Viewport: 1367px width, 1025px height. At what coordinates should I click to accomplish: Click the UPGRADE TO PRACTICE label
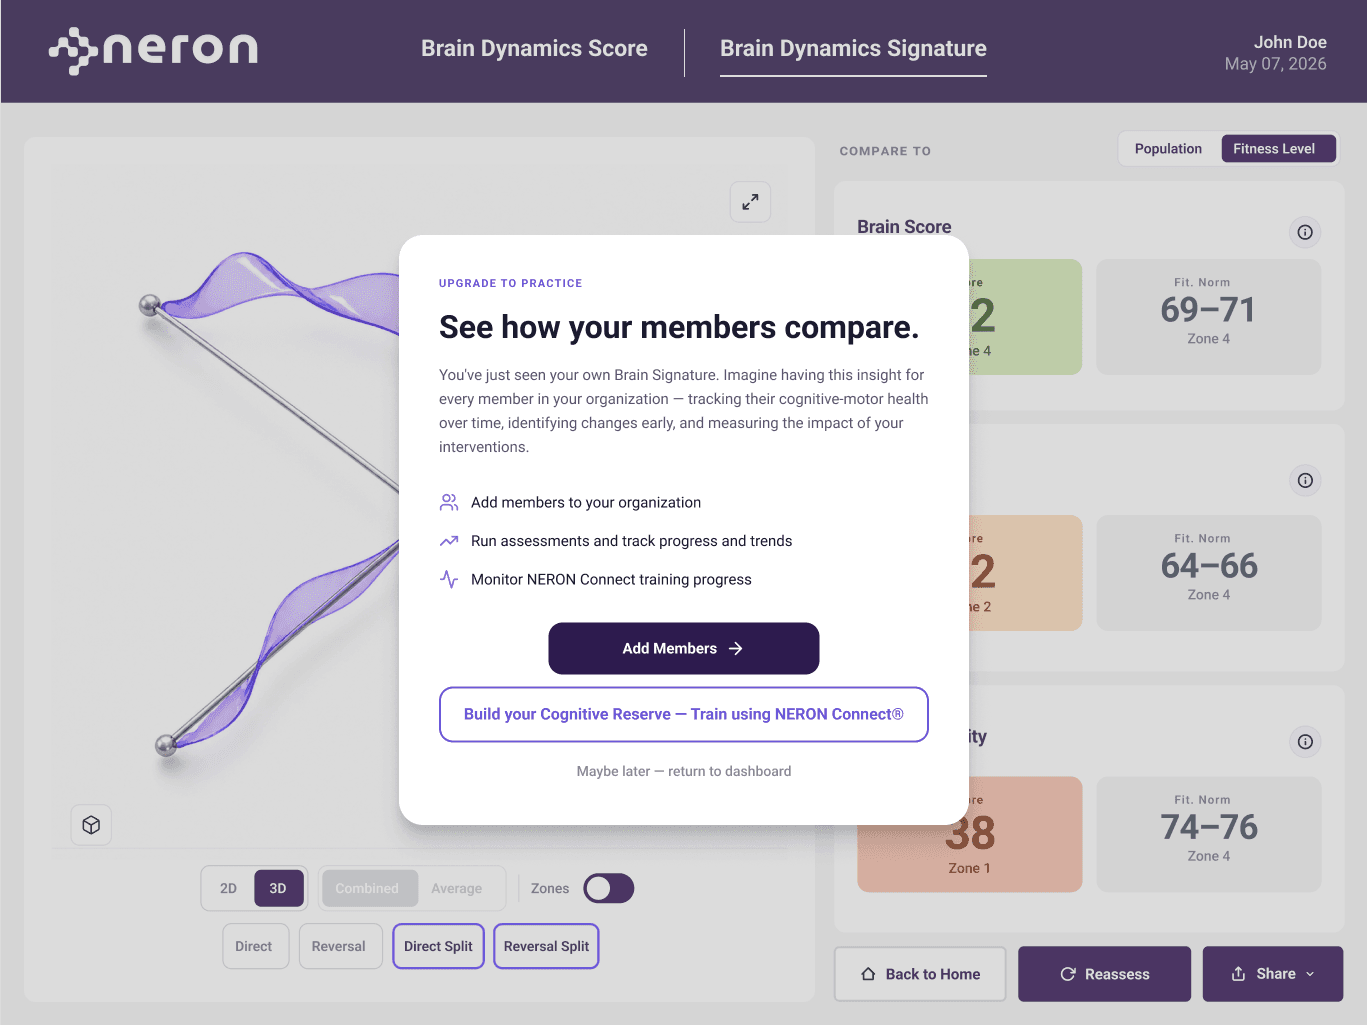click(x=511, y=283)
